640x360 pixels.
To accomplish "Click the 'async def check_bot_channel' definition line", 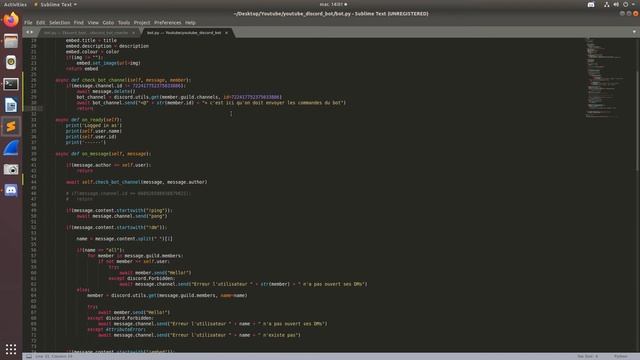I will [123, 80].
